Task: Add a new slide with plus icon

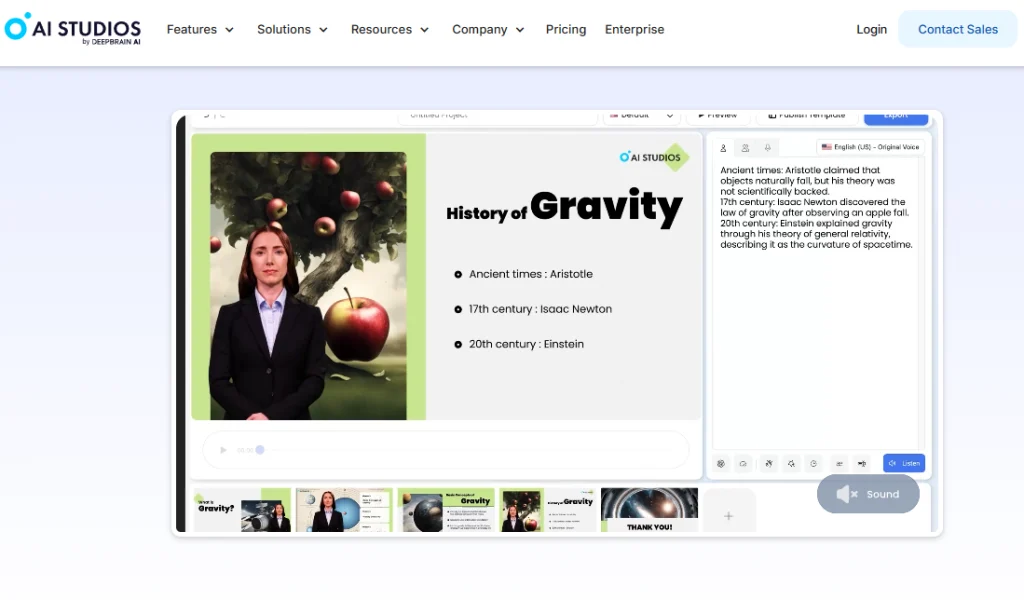Action: pos(728,516)
